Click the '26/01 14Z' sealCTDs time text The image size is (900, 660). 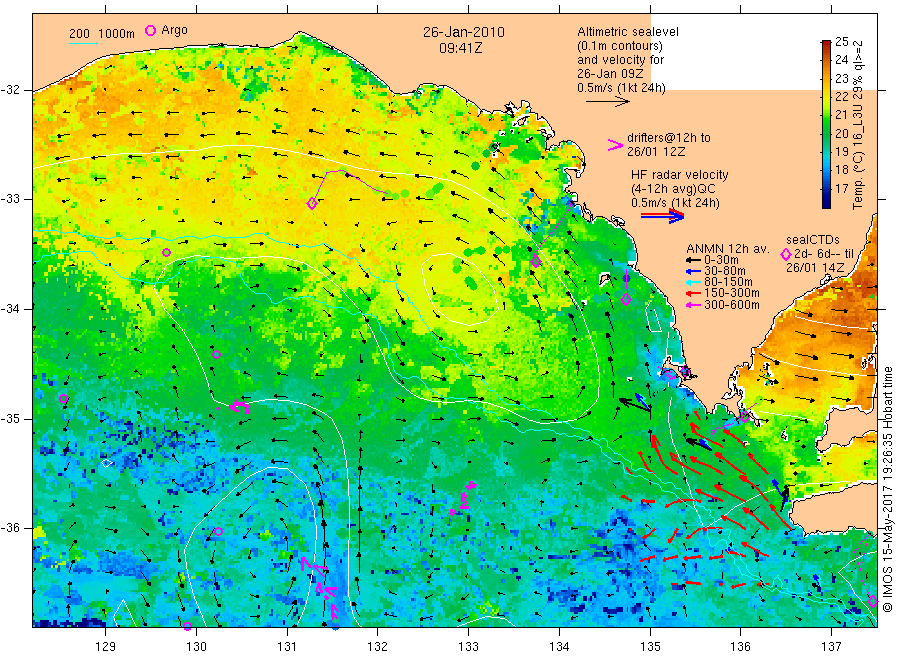[815, 267]
